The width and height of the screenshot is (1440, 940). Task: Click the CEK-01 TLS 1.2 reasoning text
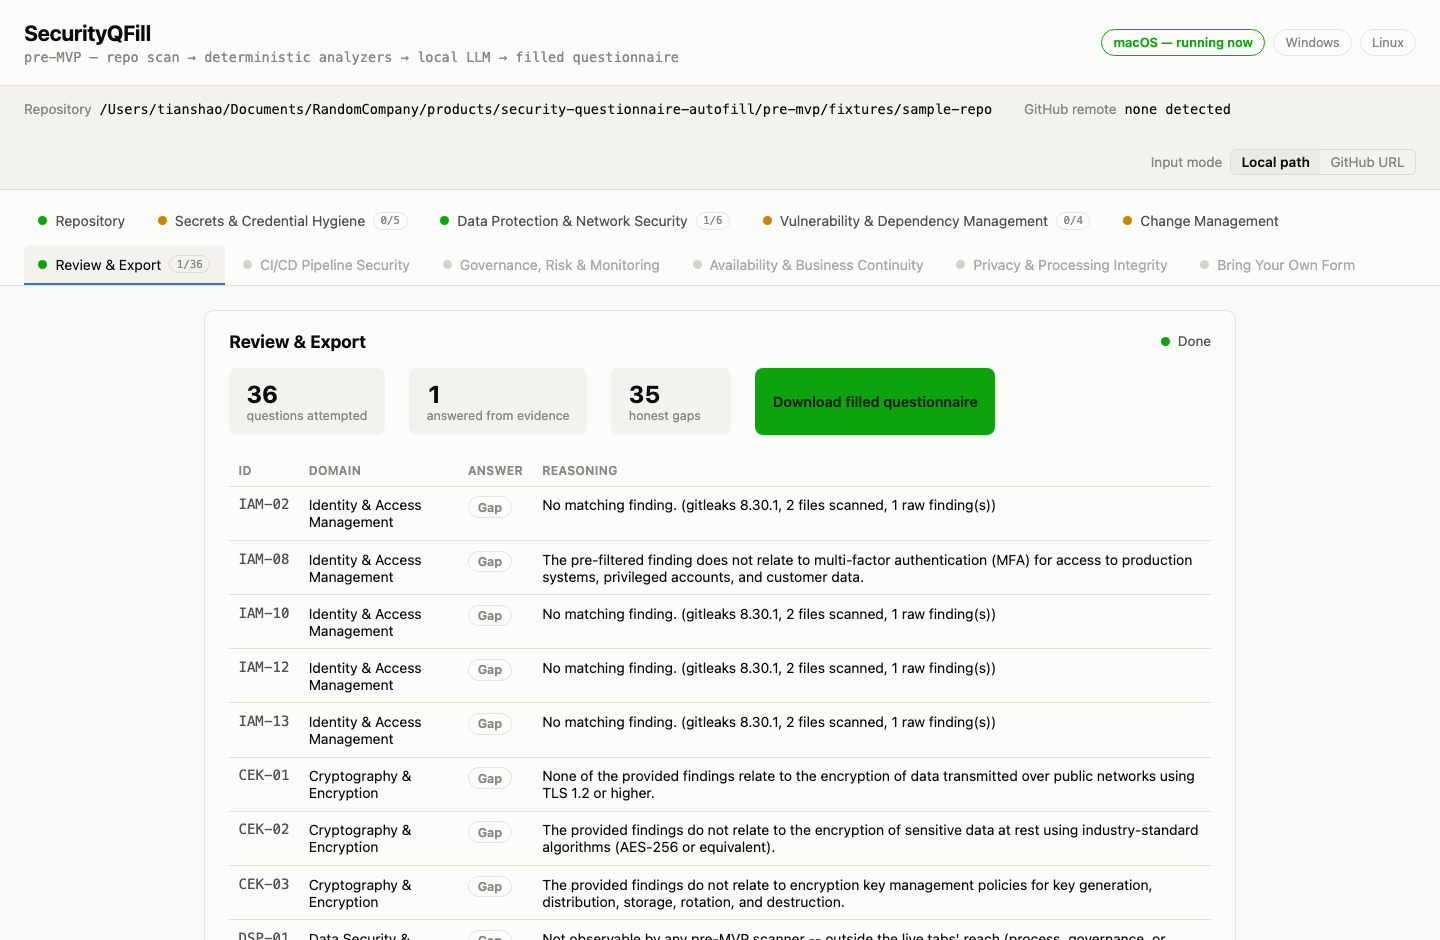868,785
